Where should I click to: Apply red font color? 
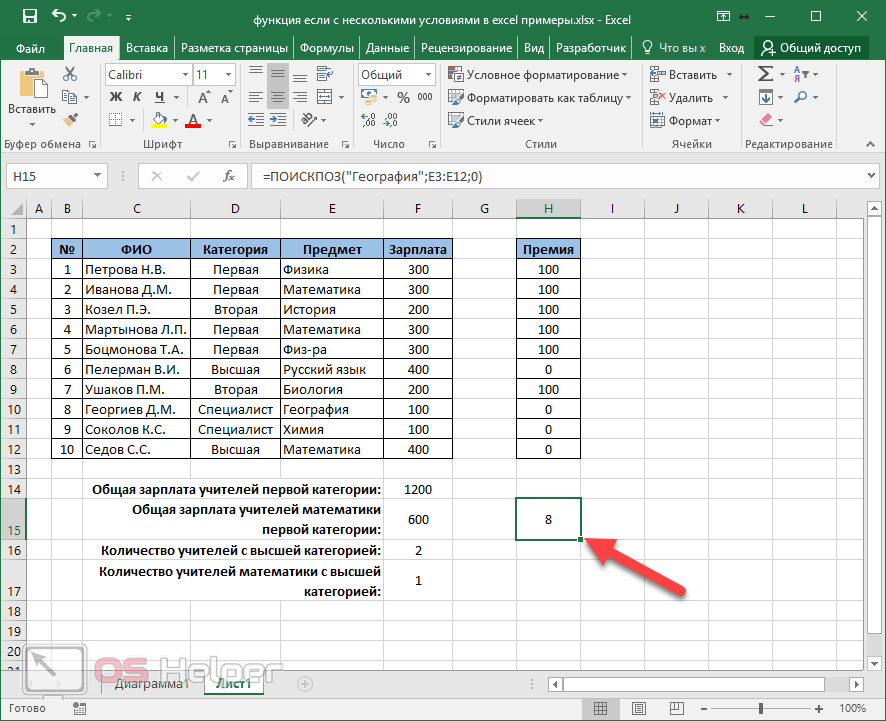point(193,120)
